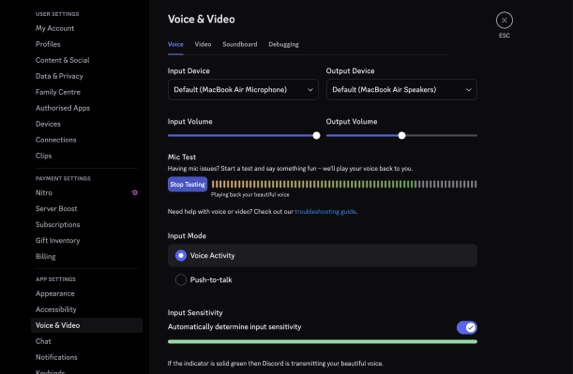Open Family Centre settings
The width and height of the screenshot is (573, 374).
click(x=58, y=92)
